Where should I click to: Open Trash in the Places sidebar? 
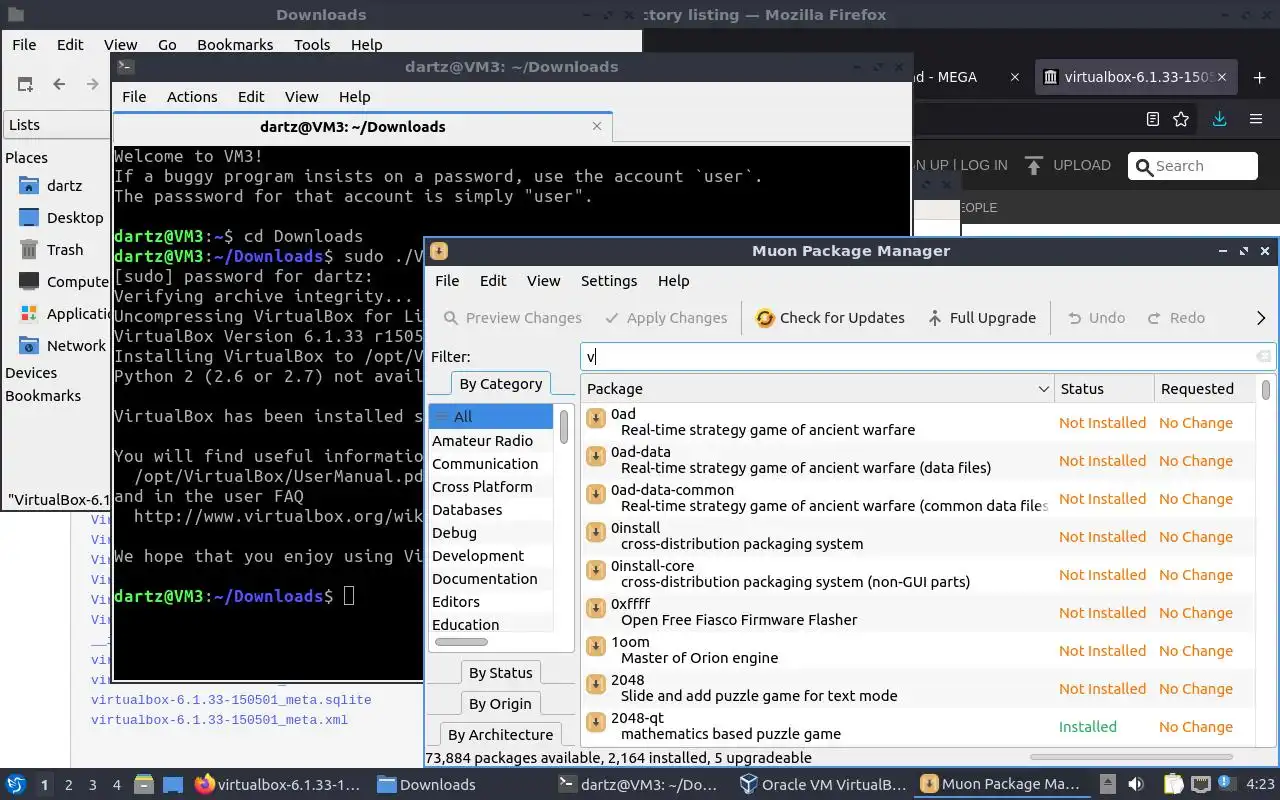click(65, 250)
